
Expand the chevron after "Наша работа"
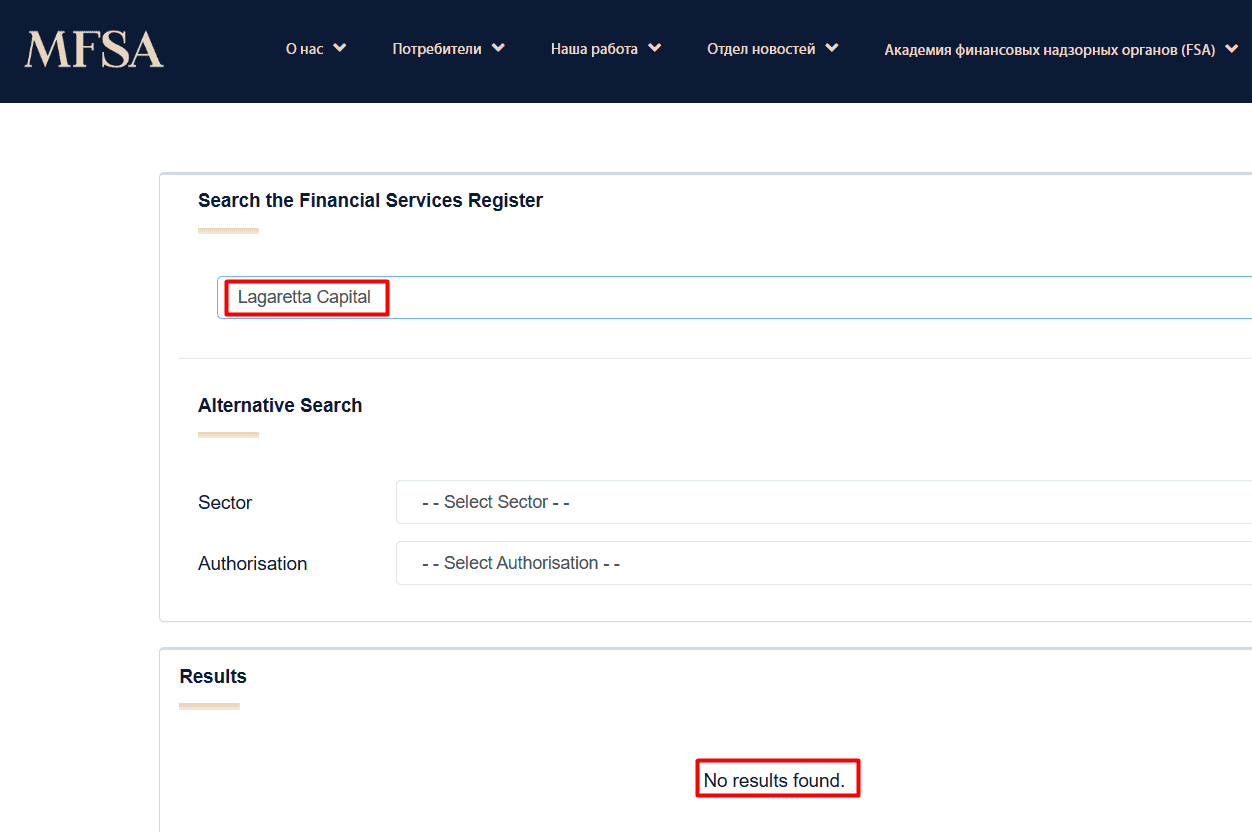pos(655,48)
